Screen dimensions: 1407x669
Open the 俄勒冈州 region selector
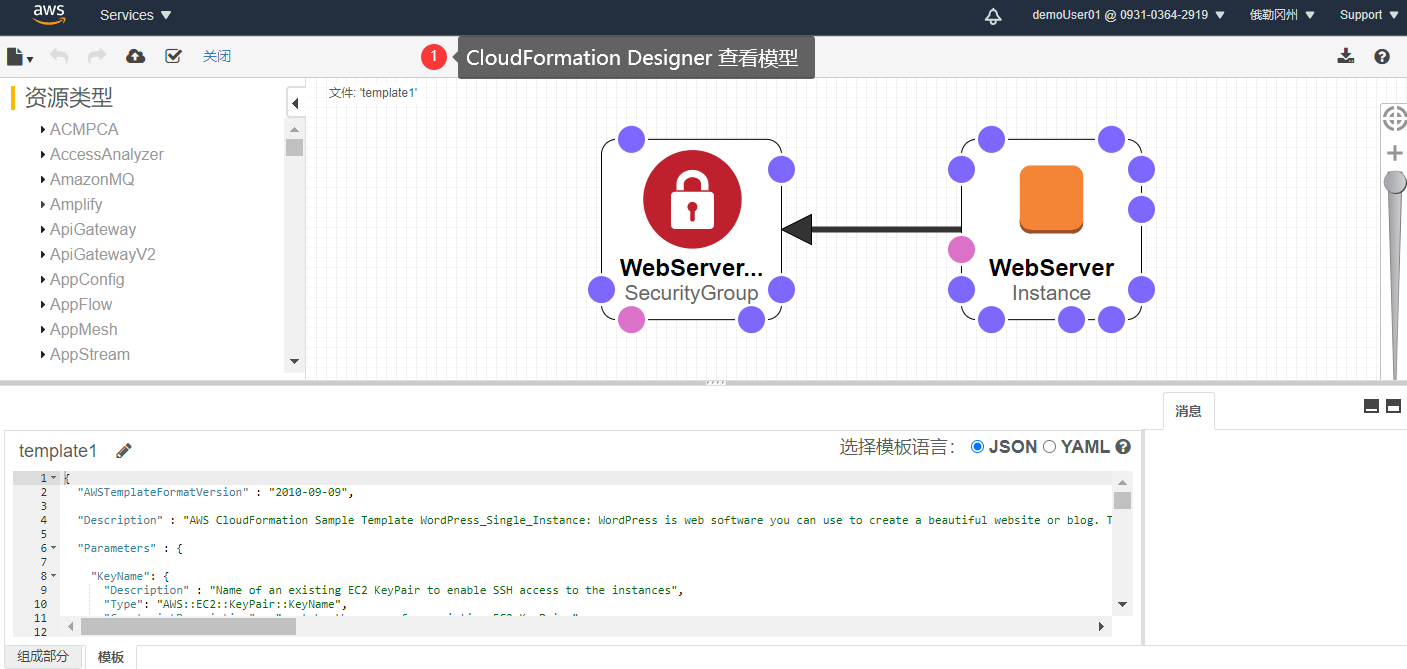click(x=1282, y=15)
